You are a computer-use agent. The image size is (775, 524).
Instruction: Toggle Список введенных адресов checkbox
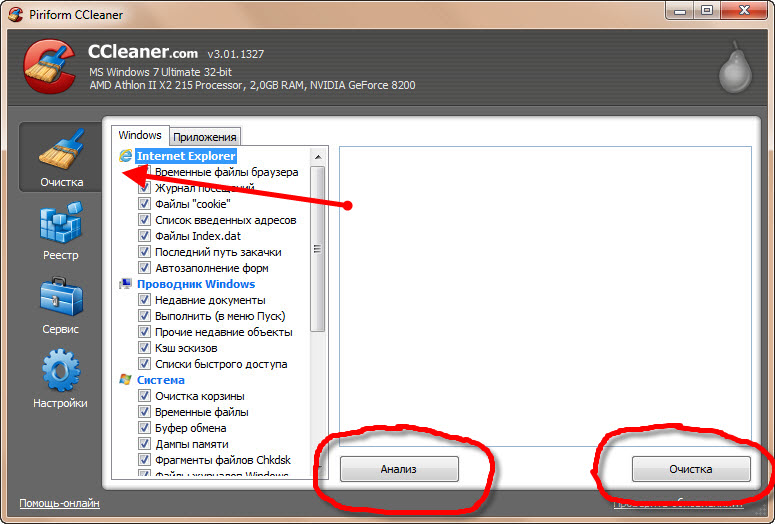[144, 220]
